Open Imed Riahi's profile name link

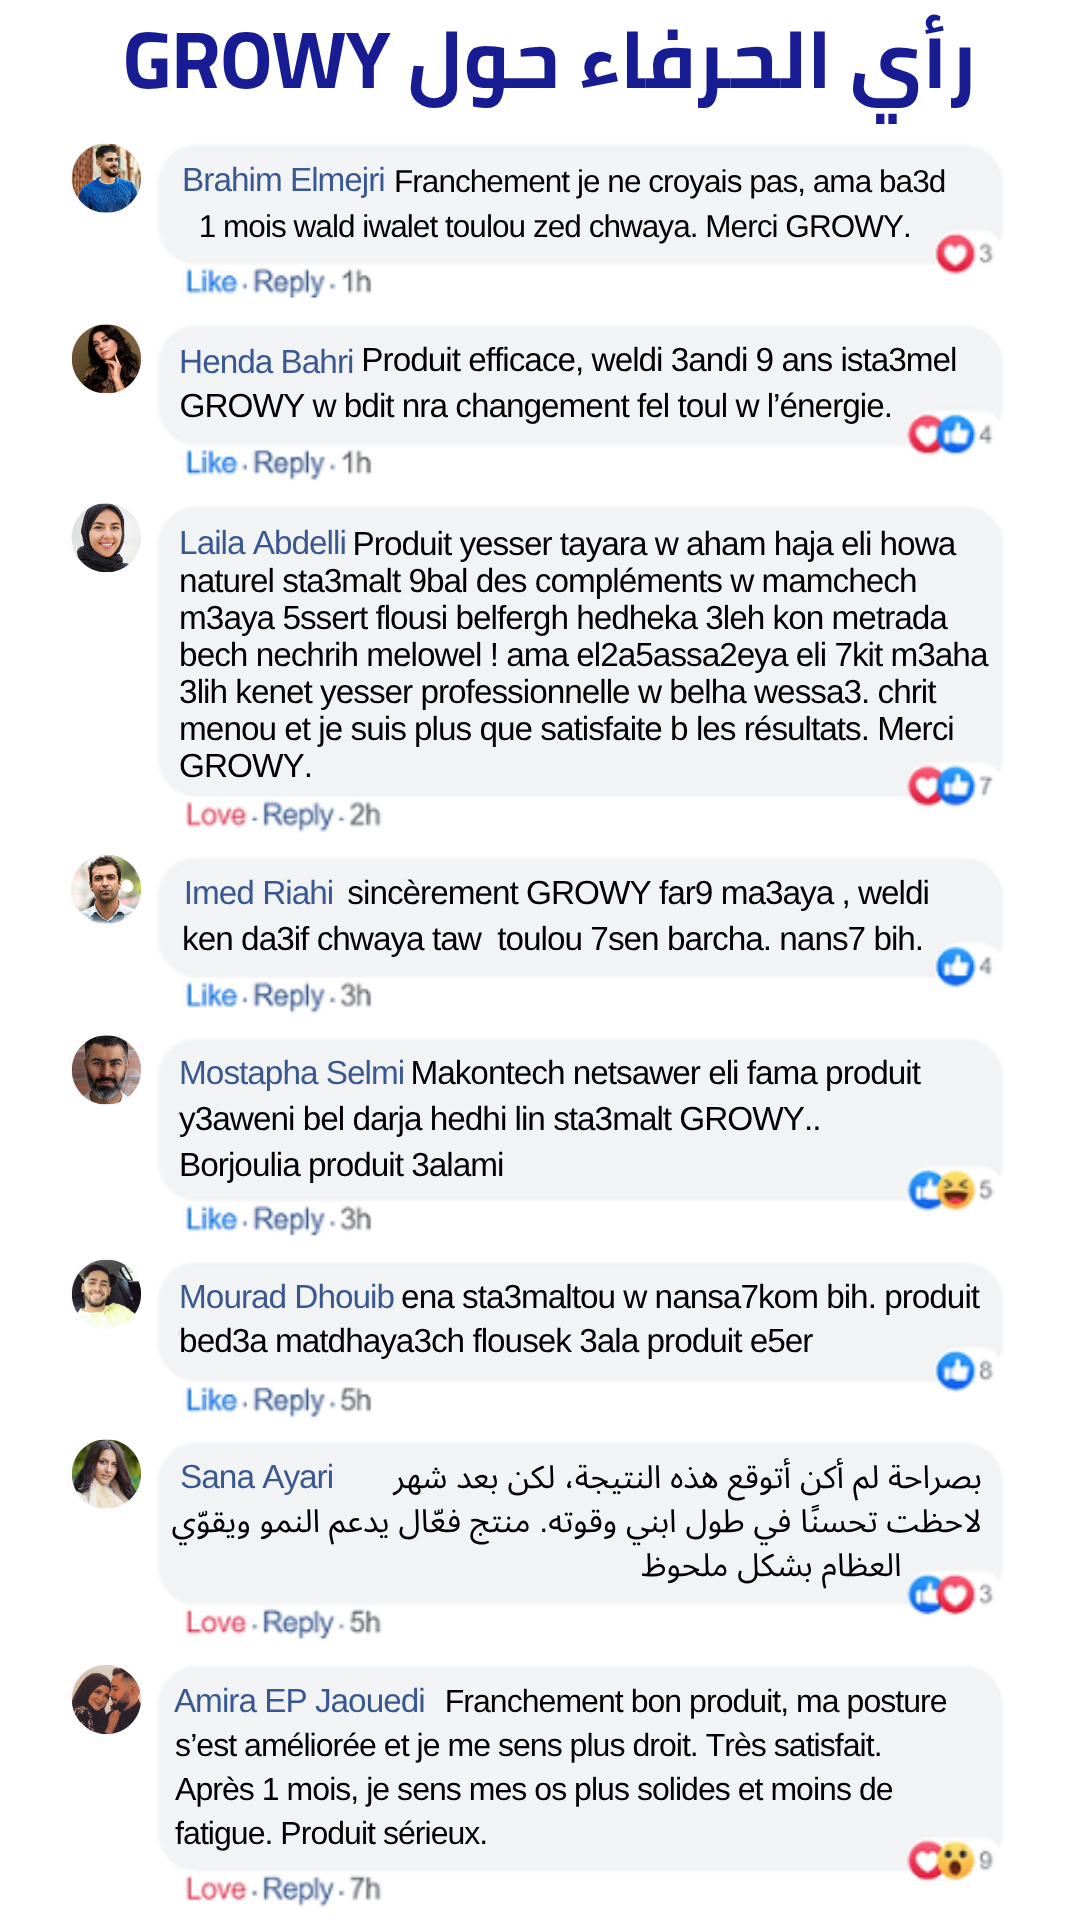click(258, 893)
